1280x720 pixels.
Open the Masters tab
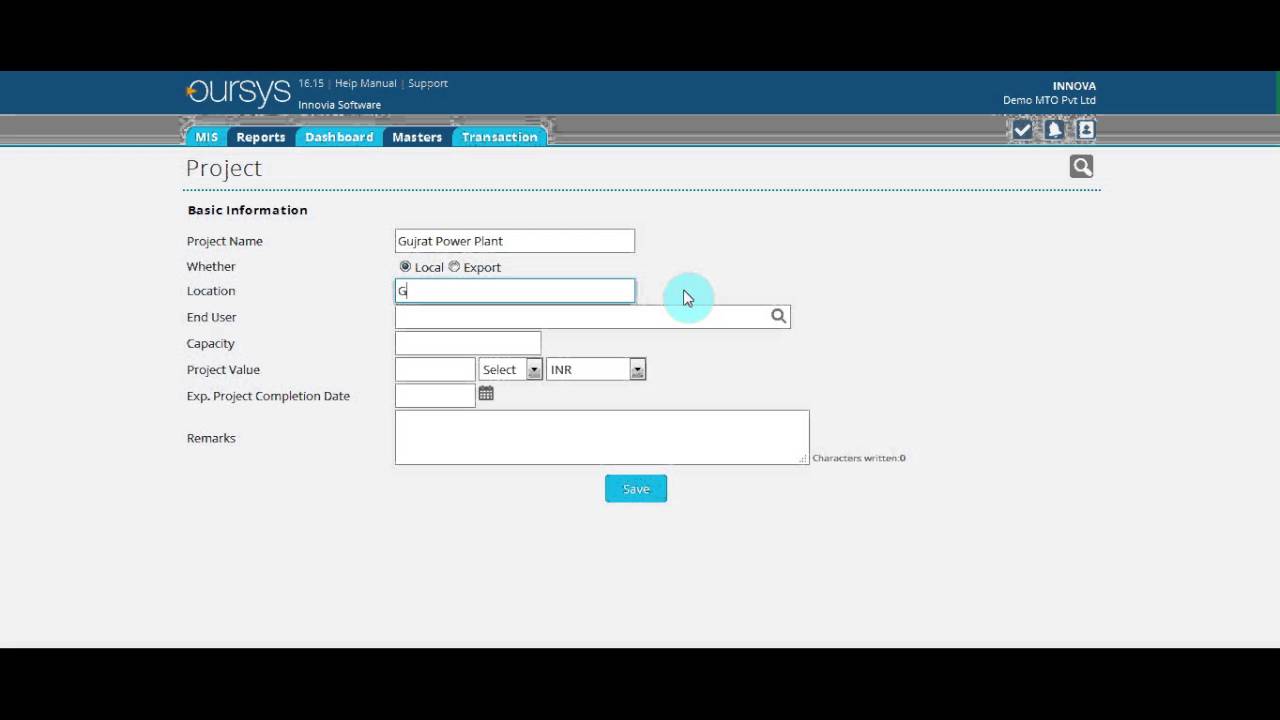click(417, 137)
